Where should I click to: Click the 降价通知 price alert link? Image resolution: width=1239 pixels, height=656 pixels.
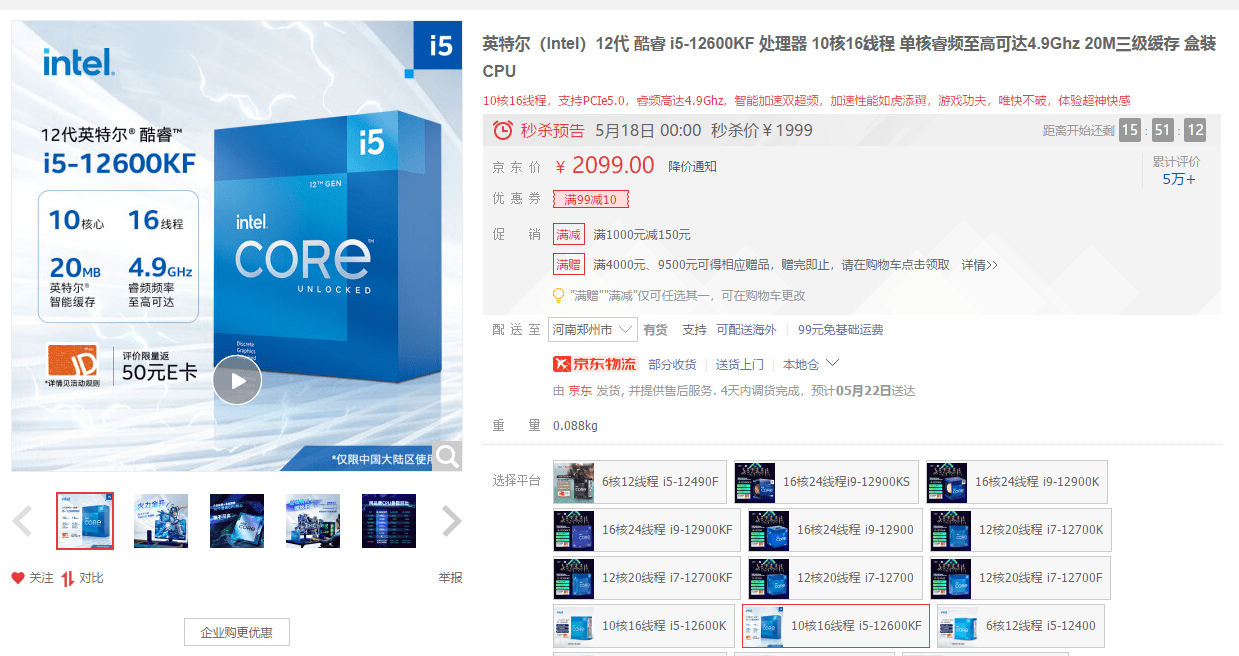[692, 167]
